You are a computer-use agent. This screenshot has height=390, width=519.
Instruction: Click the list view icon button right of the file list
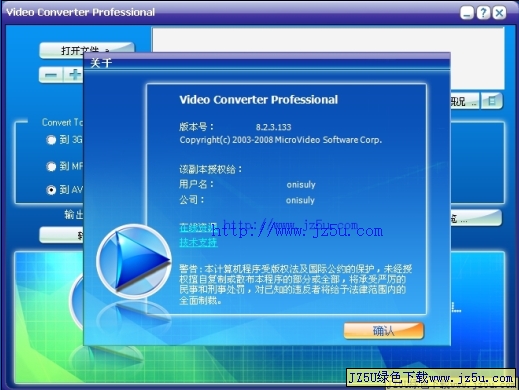492,101
